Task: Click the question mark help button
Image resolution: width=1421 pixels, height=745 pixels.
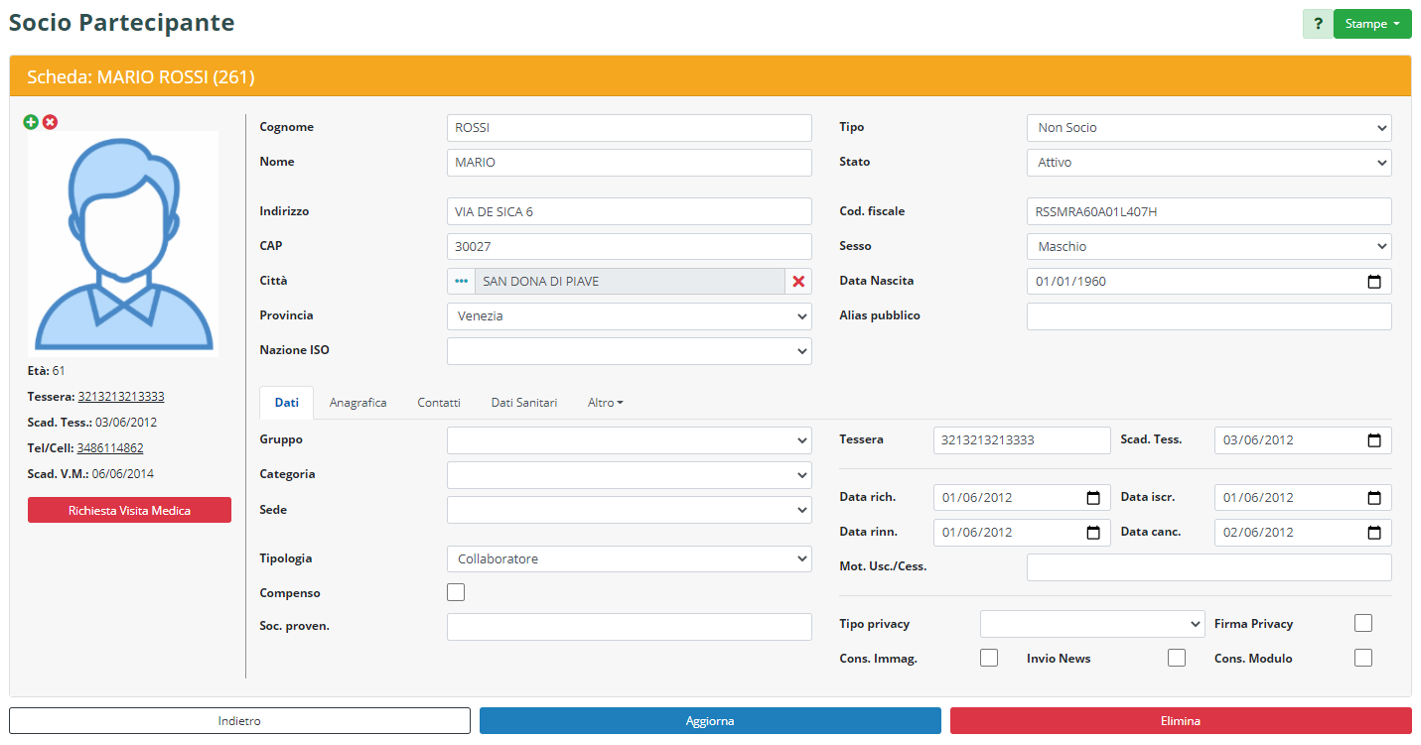Action: click(x=1317, y=24)
